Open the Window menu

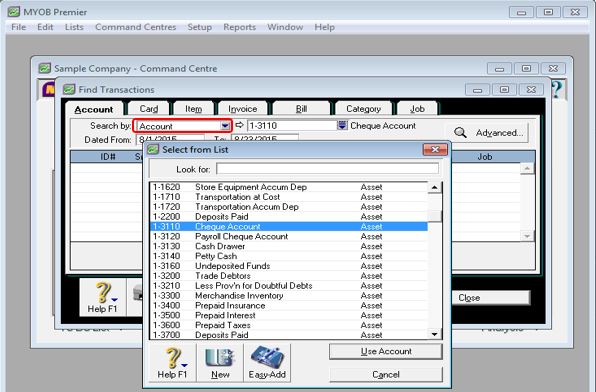285,27
